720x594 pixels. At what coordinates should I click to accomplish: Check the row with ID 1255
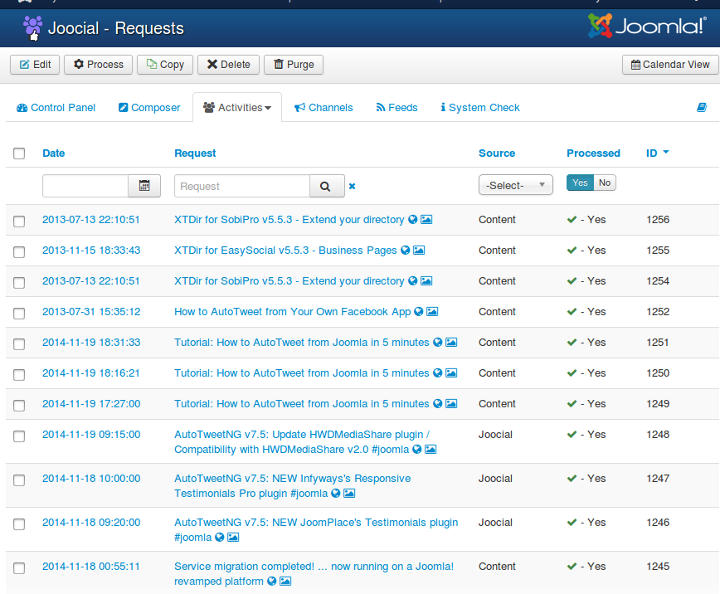(x=19, y=252)
